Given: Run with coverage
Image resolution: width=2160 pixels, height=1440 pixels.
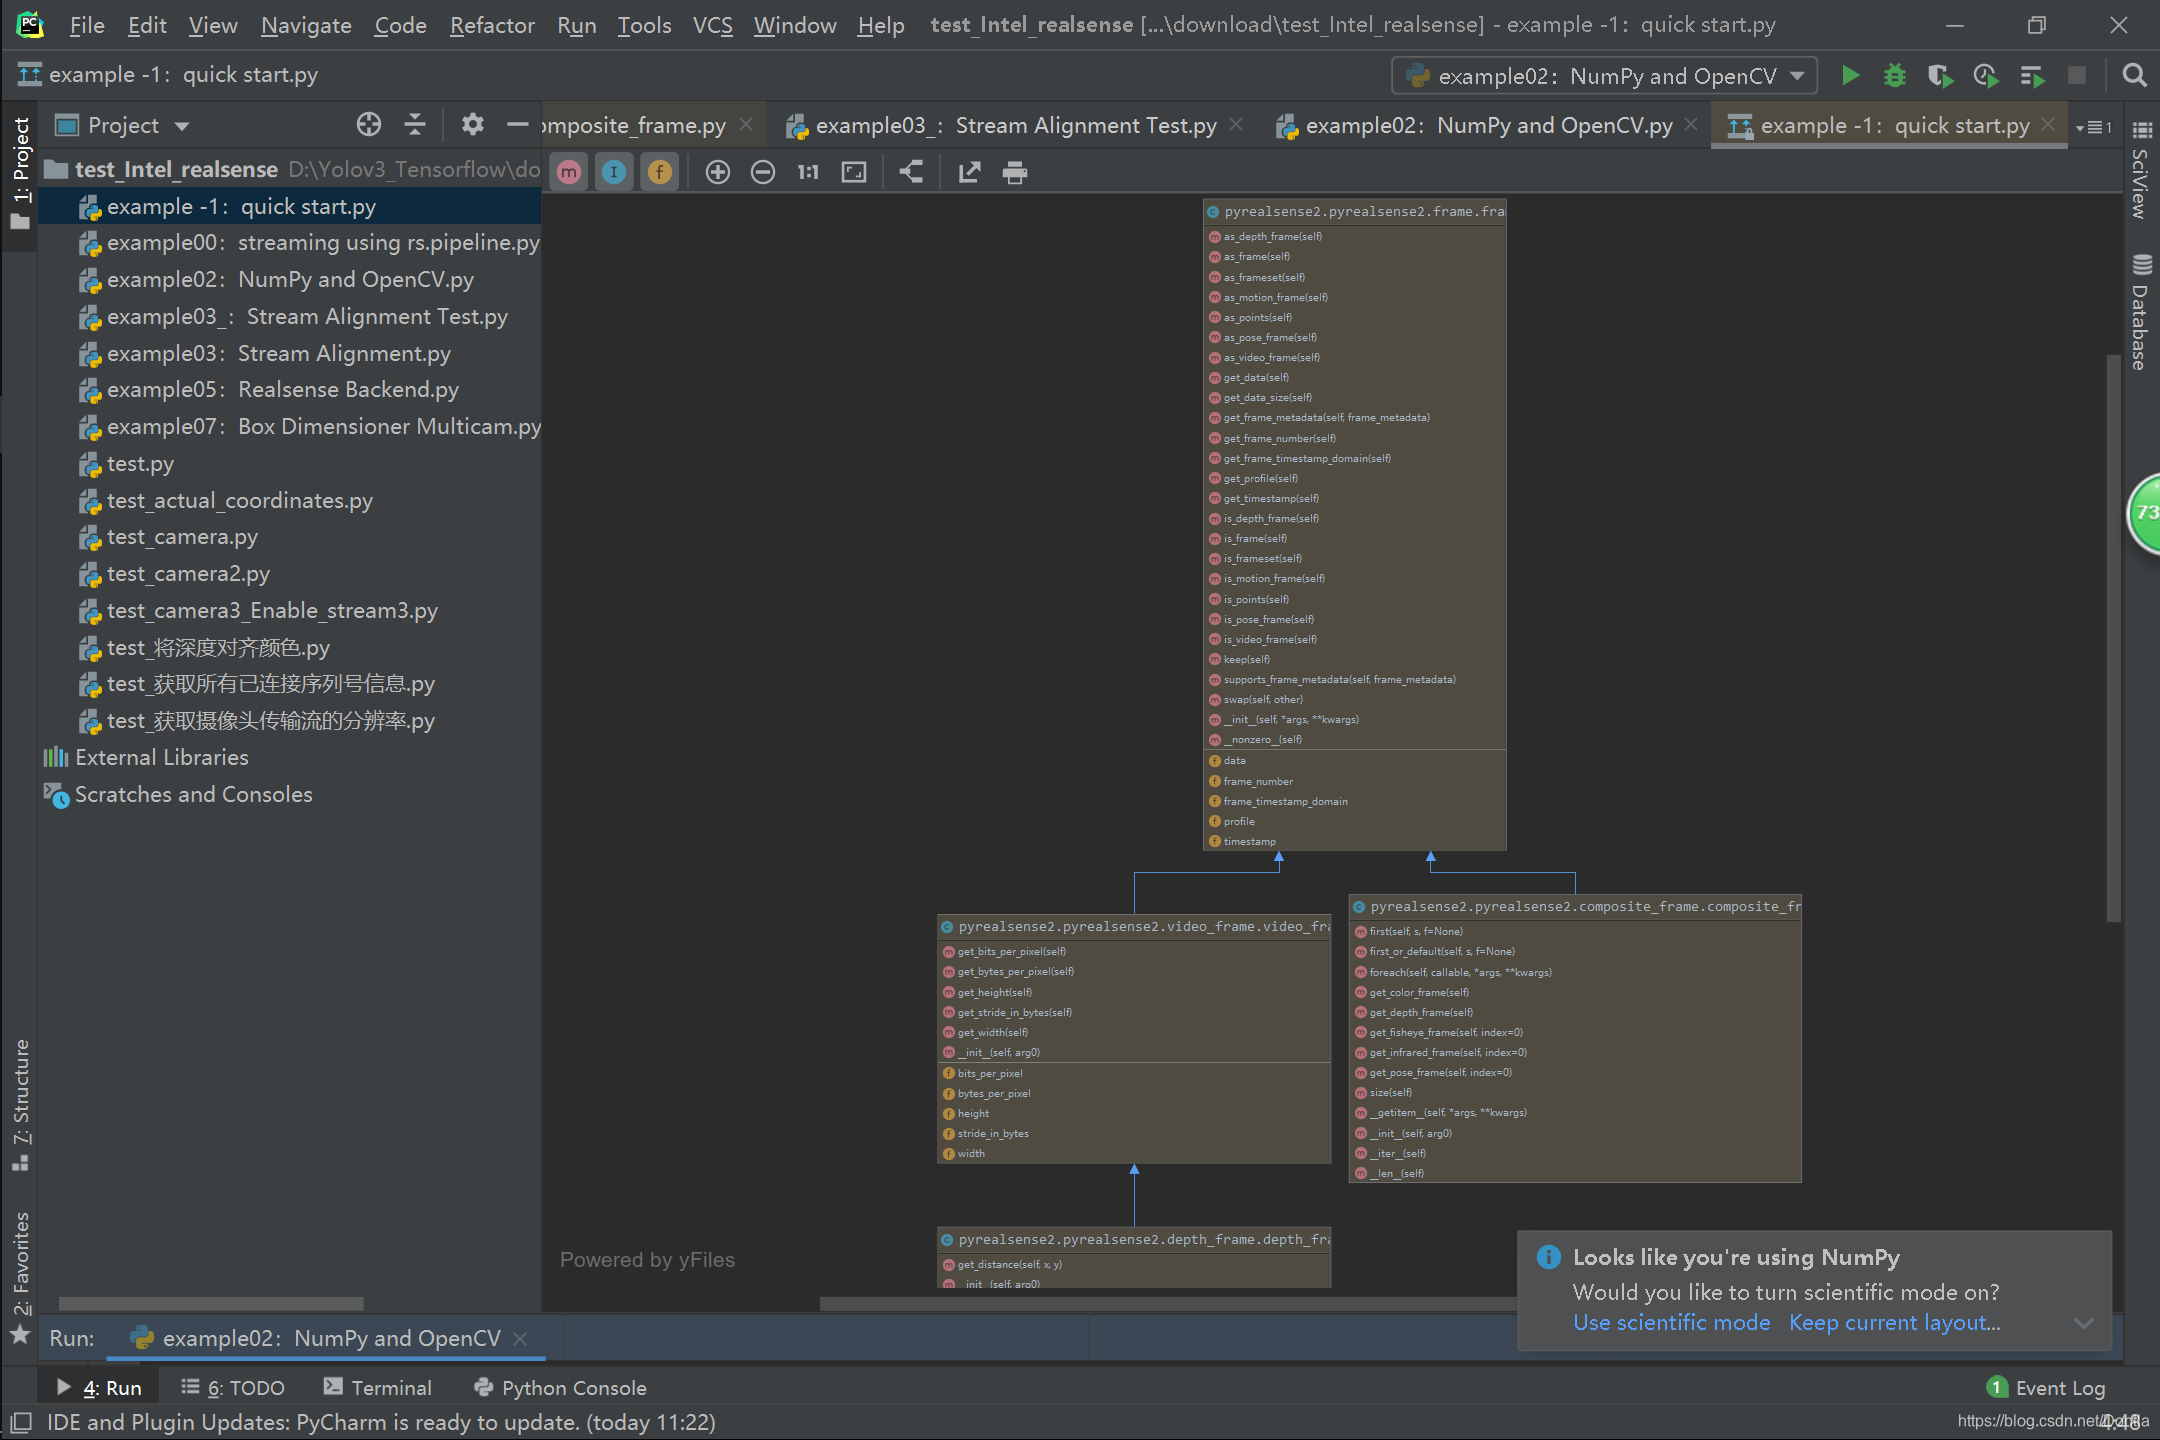Looking at the screenshot, I should [x=1940, y=75].
